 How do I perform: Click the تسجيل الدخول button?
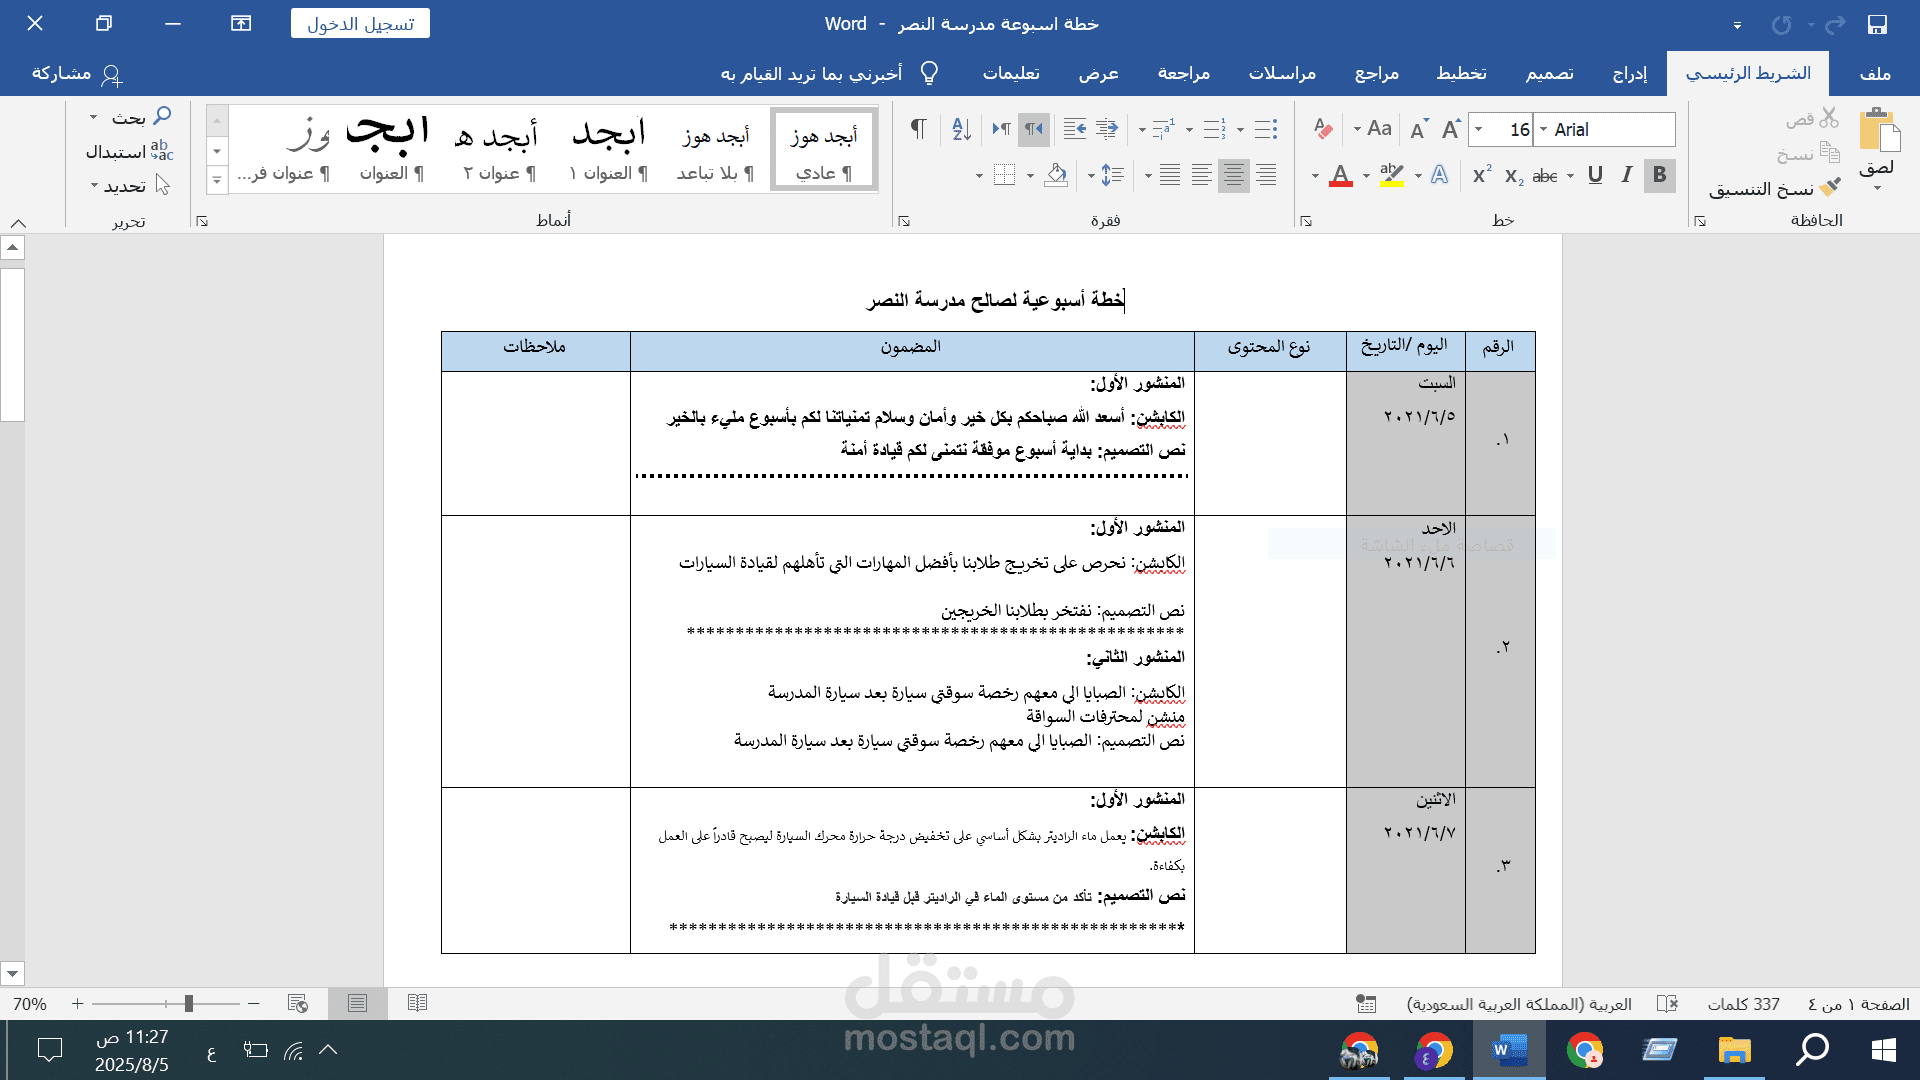360,23
